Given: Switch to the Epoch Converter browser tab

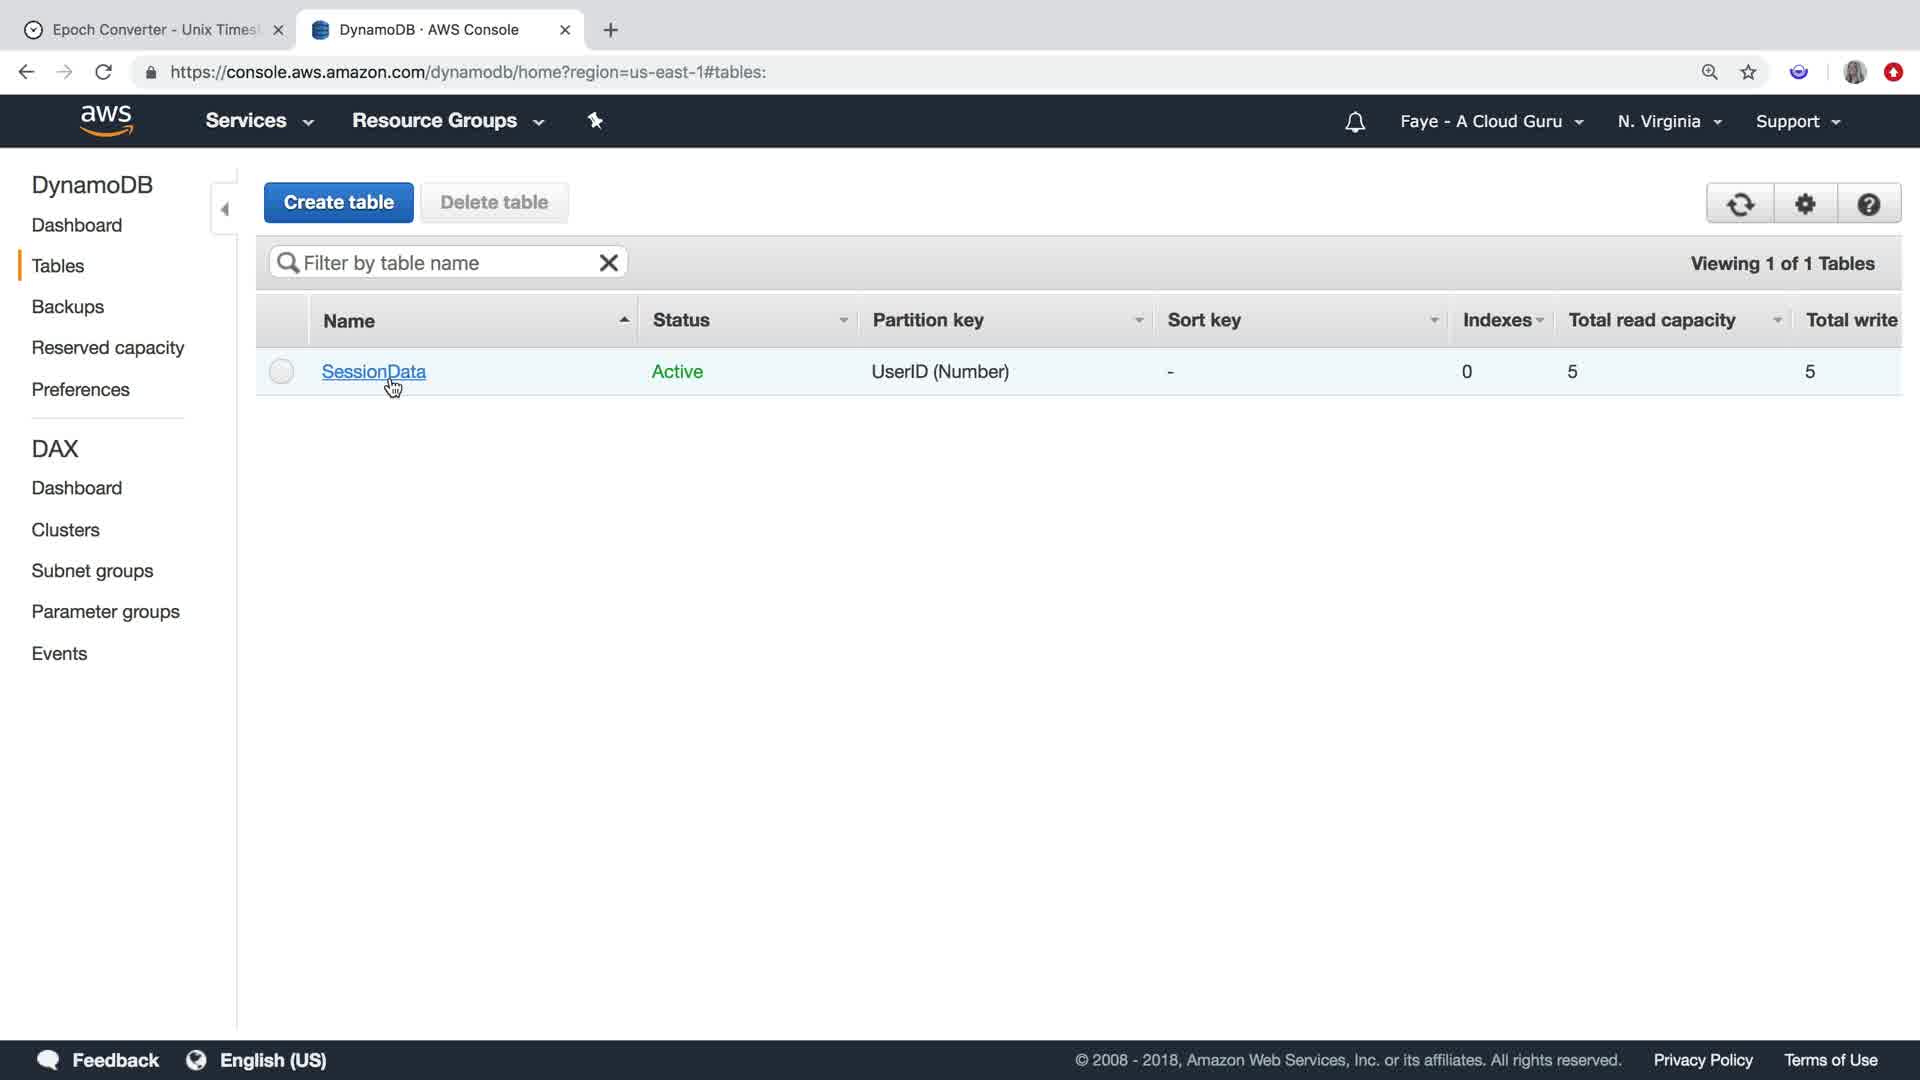Looking at the screenshot, I should click(x=155, y=30).
